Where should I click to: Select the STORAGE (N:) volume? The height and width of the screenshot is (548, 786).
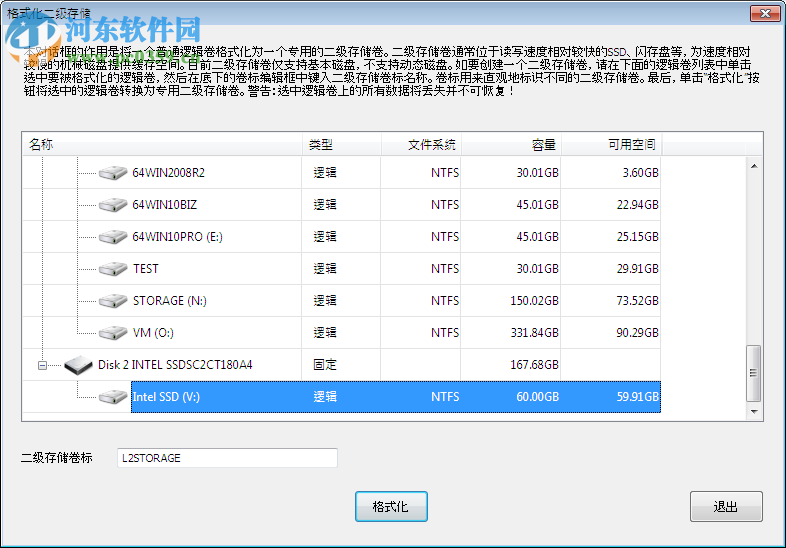point(169,301)
